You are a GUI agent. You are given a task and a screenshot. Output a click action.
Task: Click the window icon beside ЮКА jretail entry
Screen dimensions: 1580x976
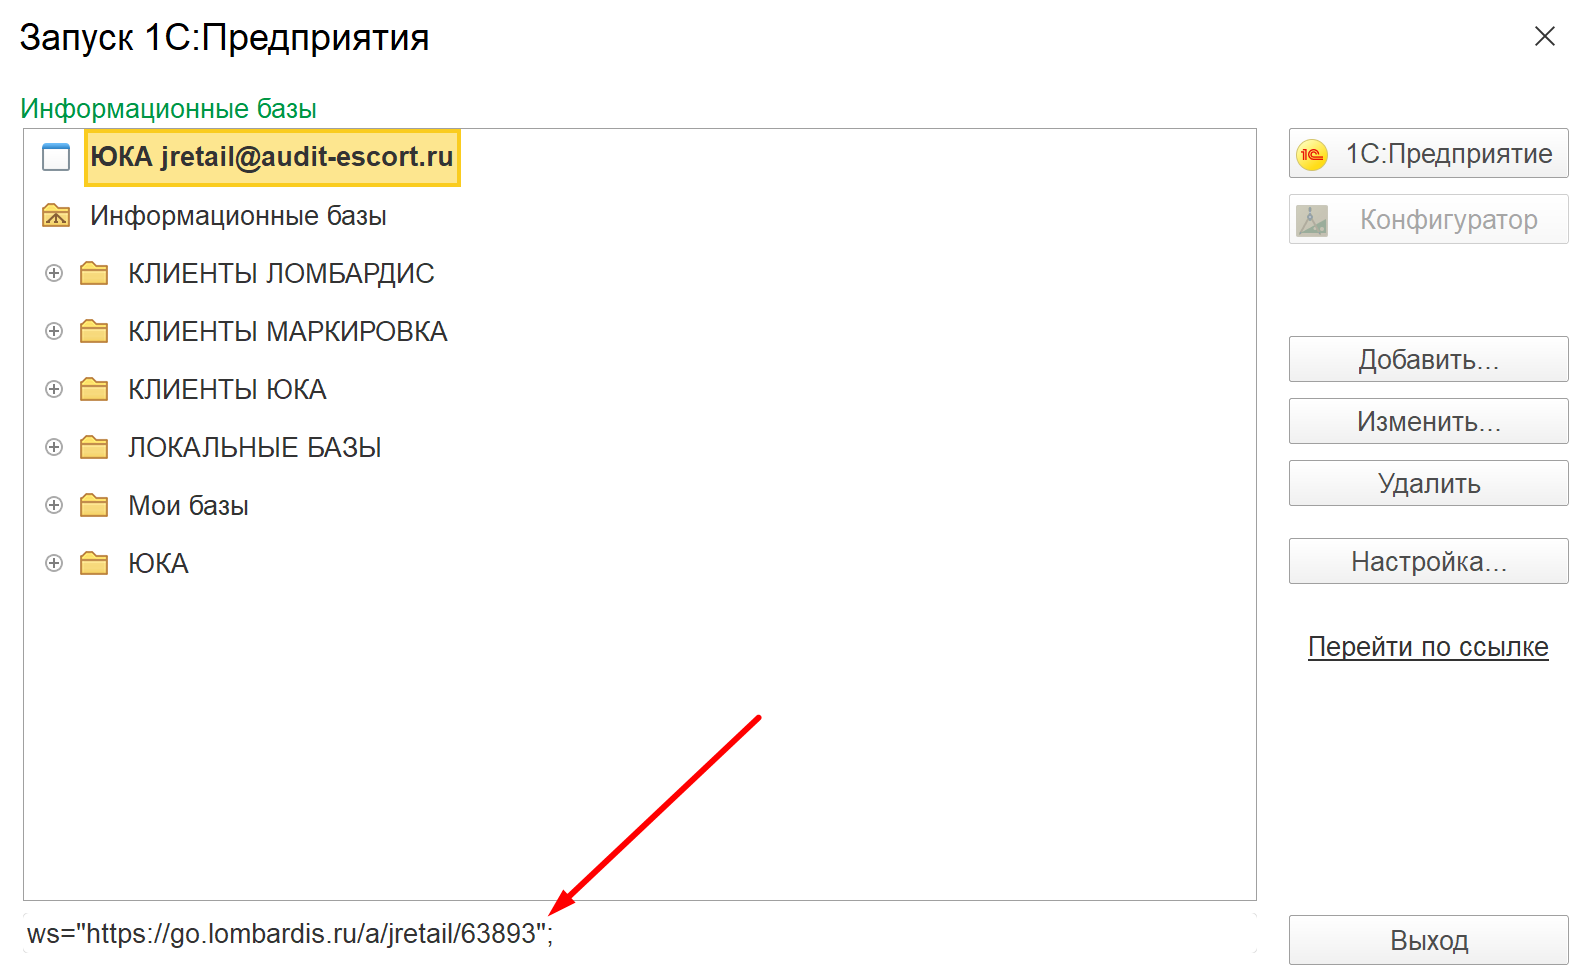point(56,157)
